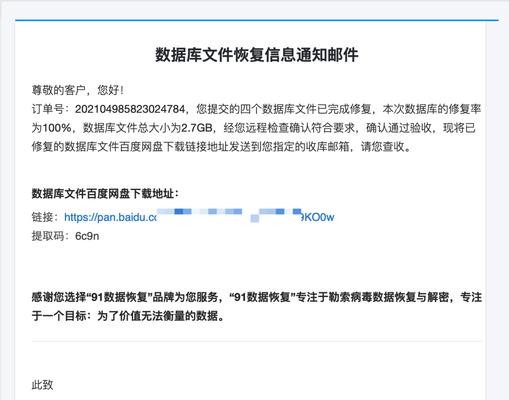Screen dimensions: 509x400
Task: Click the greeting 尊敬的客户，您好！
Action: click(78, 90)
